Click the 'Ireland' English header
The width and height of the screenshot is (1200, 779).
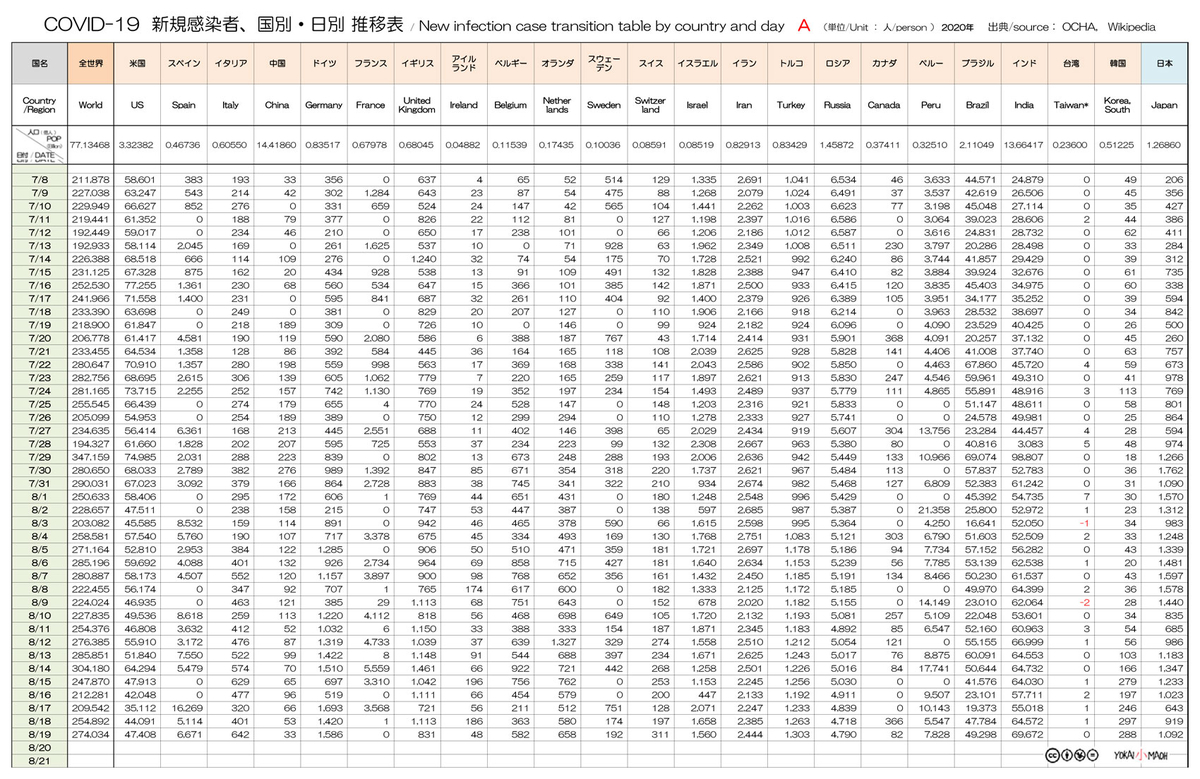tap(463, 105)
